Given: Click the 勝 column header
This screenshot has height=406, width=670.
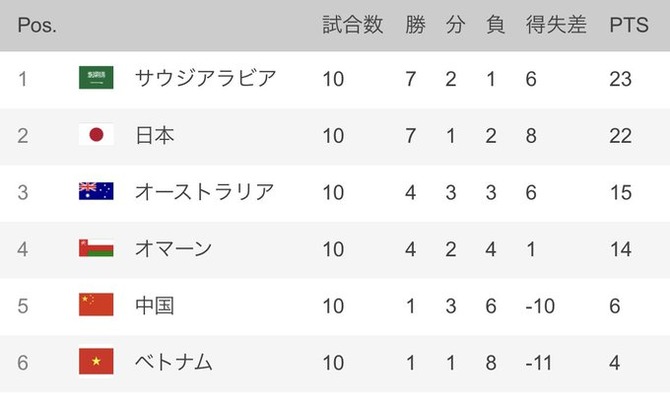Looking at the screenshot, I should 415,25.
